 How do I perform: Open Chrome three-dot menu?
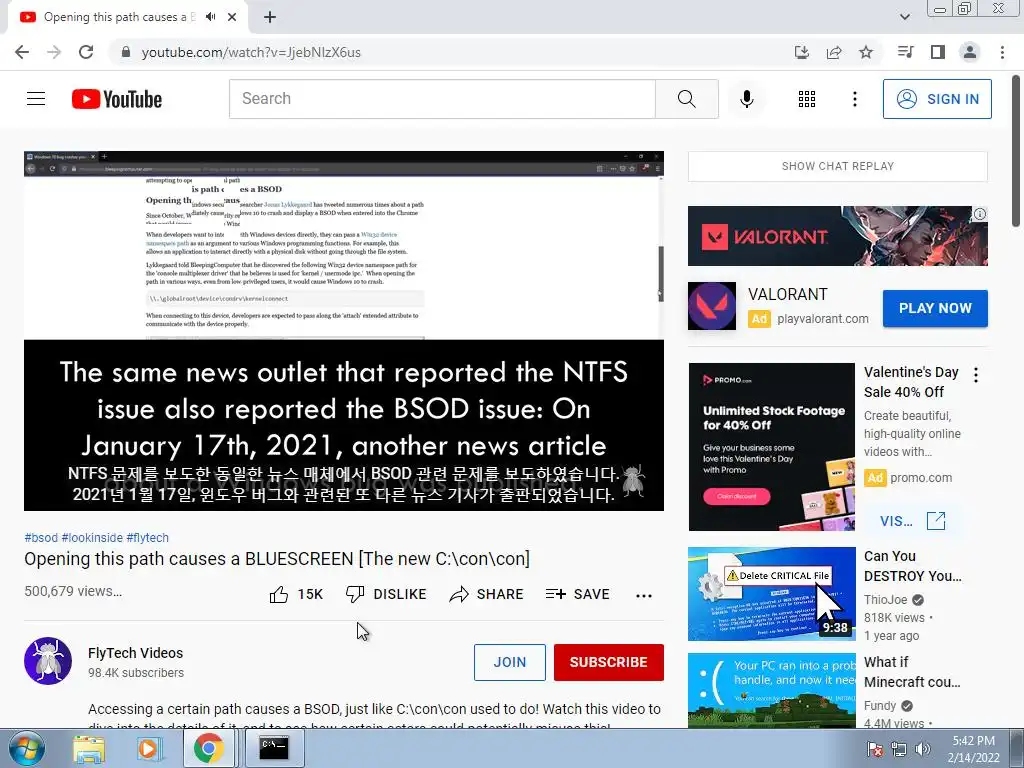tap(1002, 52)
